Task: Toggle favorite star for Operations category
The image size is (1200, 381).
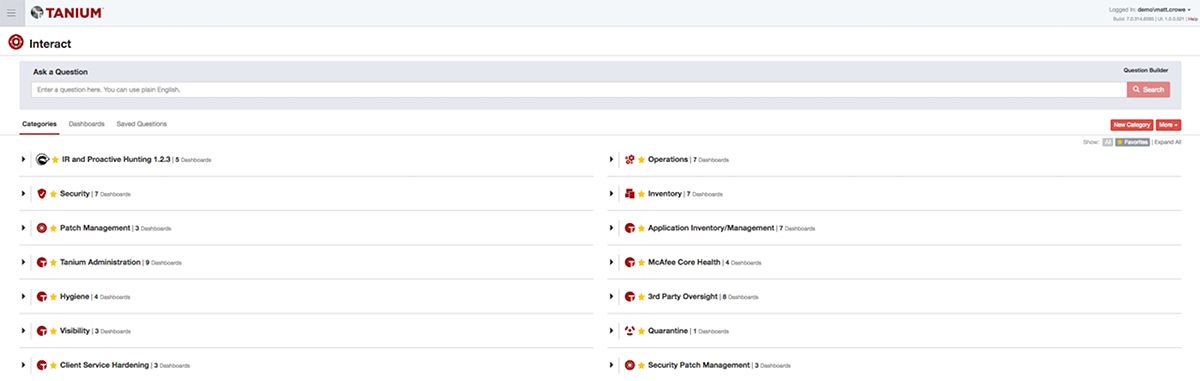Action: point(642,159)
